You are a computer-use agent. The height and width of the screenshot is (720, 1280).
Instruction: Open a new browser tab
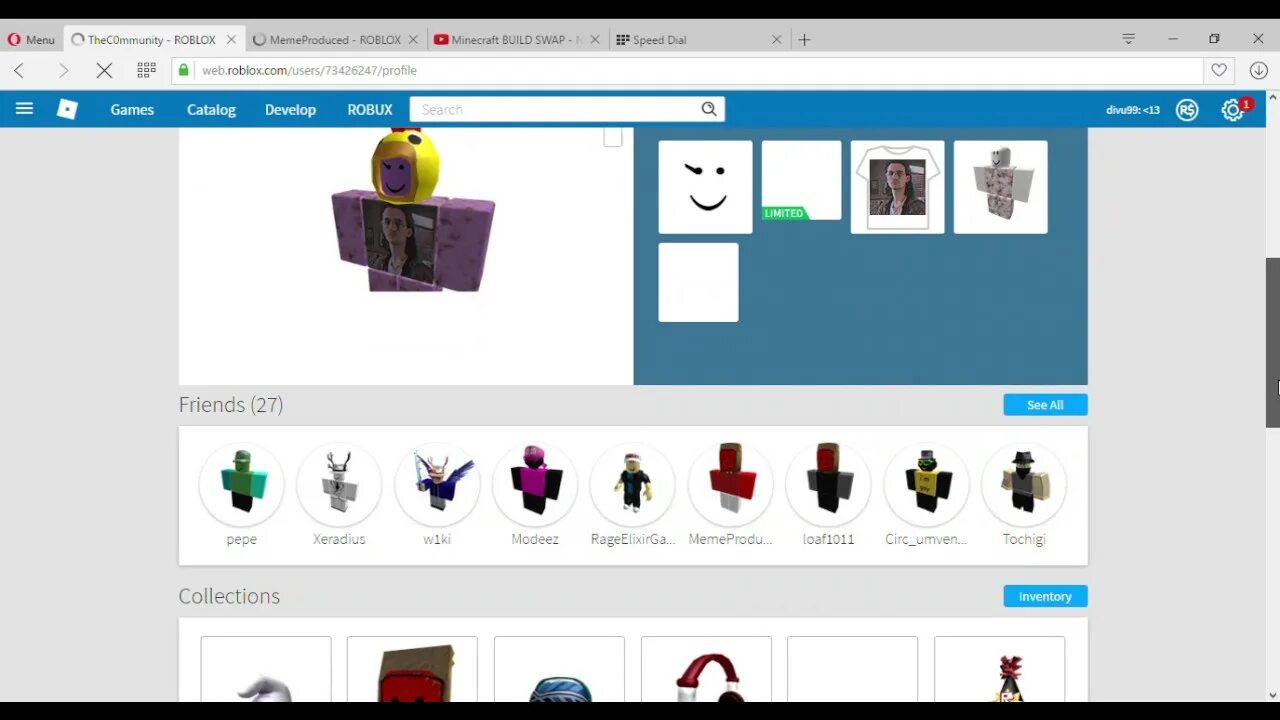coord(804,40)
